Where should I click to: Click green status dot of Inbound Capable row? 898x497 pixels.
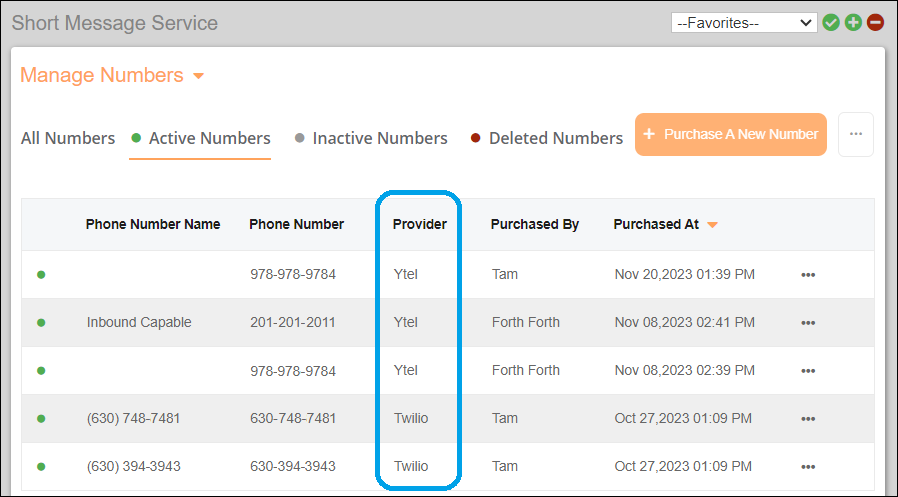[x=41, y=323]
